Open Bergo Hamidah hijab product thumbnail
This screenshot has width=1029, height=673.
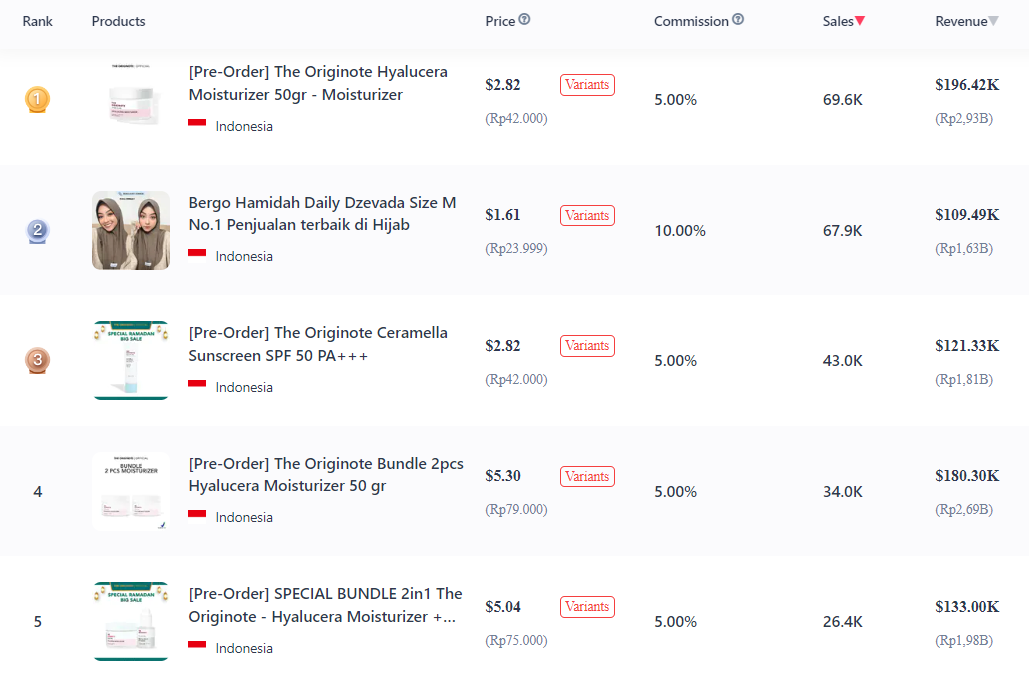(131, 230)
